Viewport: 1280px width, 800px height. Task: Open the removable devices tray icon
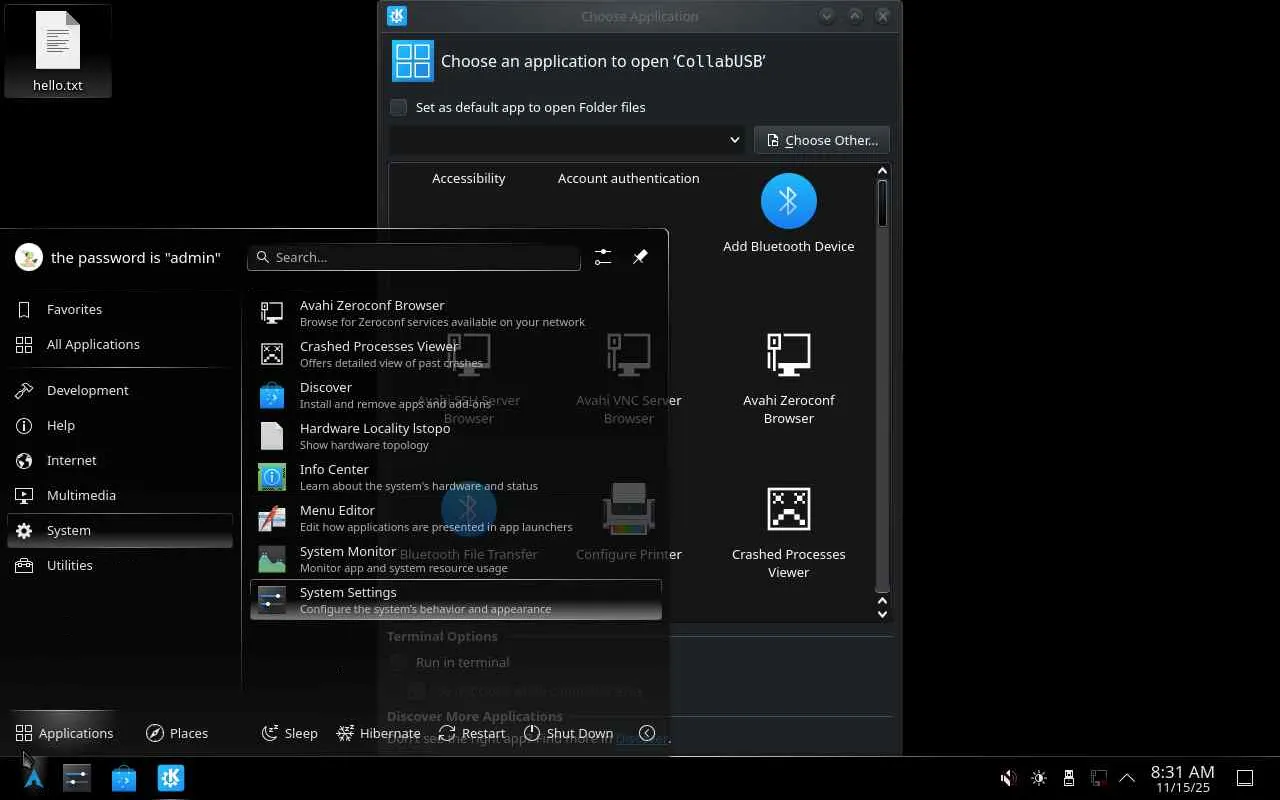(x=1069, y=778)
